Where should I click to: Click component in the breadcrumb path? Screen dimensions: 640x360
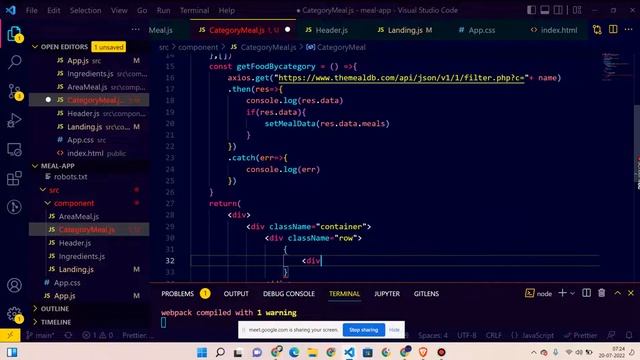click(x=198, y=47)
